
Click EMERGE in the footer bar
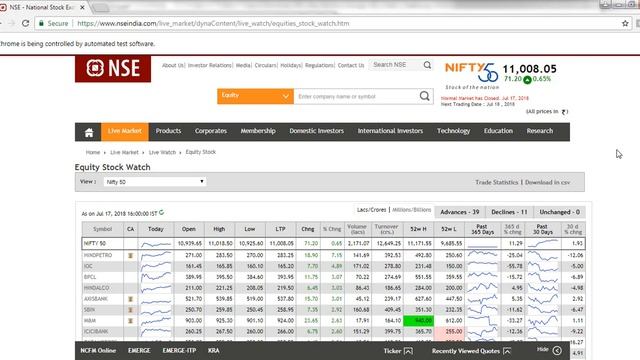(x=139, y=351)
